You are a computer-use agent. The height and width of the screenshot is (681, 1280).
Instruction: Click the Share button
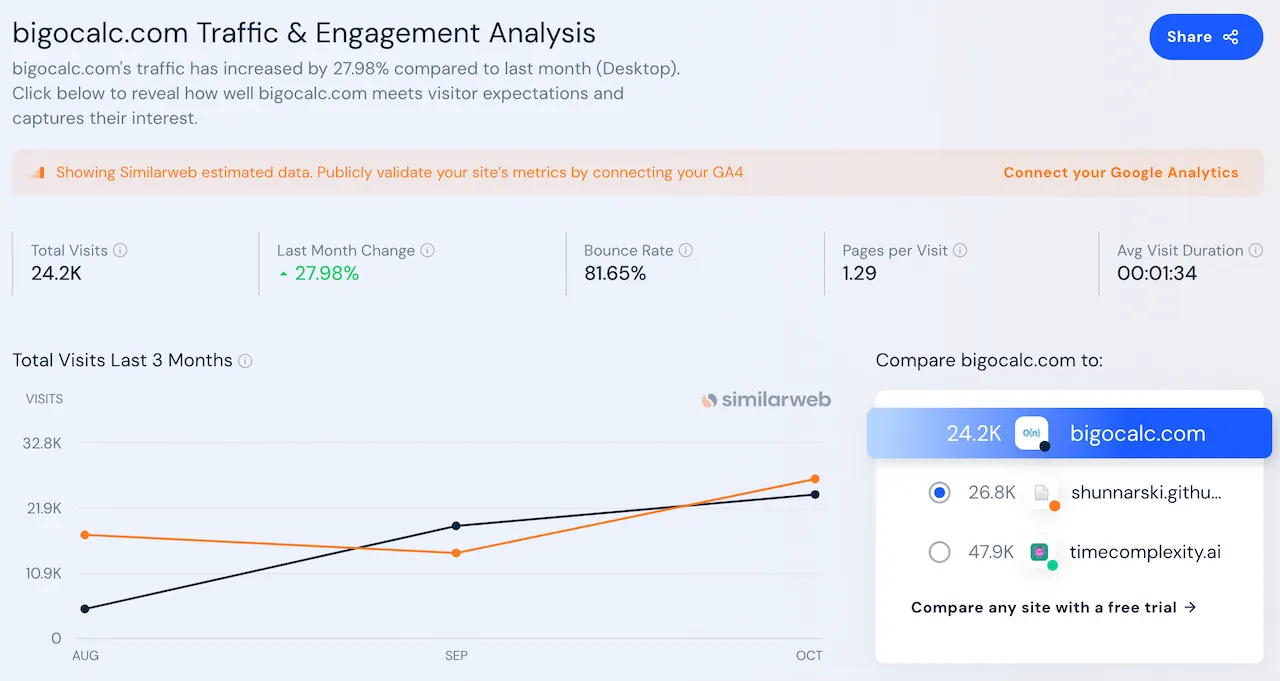pos(1206,36)
